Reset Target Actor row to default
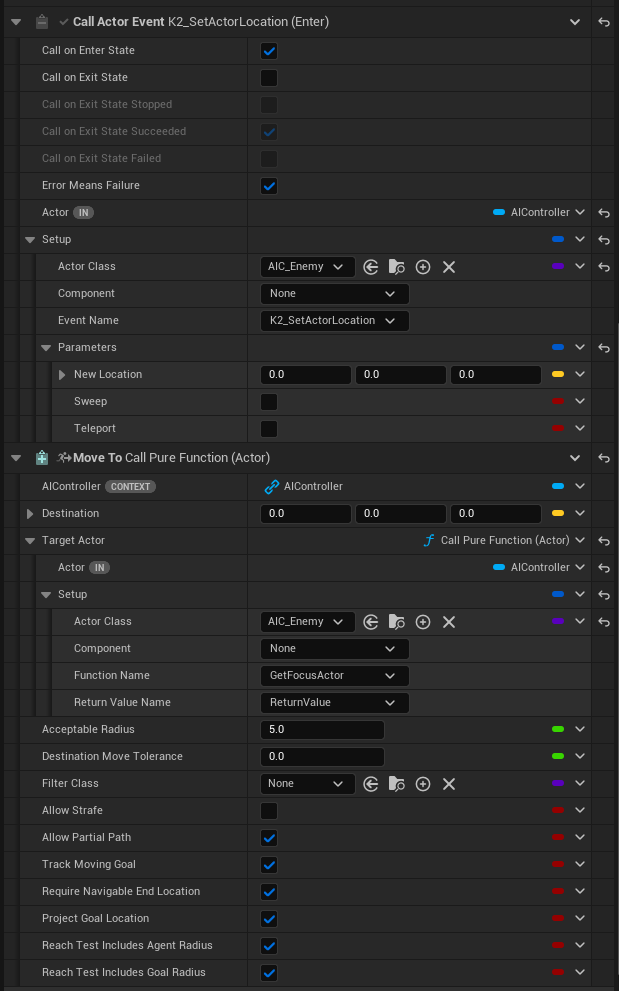Image resolution: width=619 pixels, height=991 pixels. (x=604, y=541)
